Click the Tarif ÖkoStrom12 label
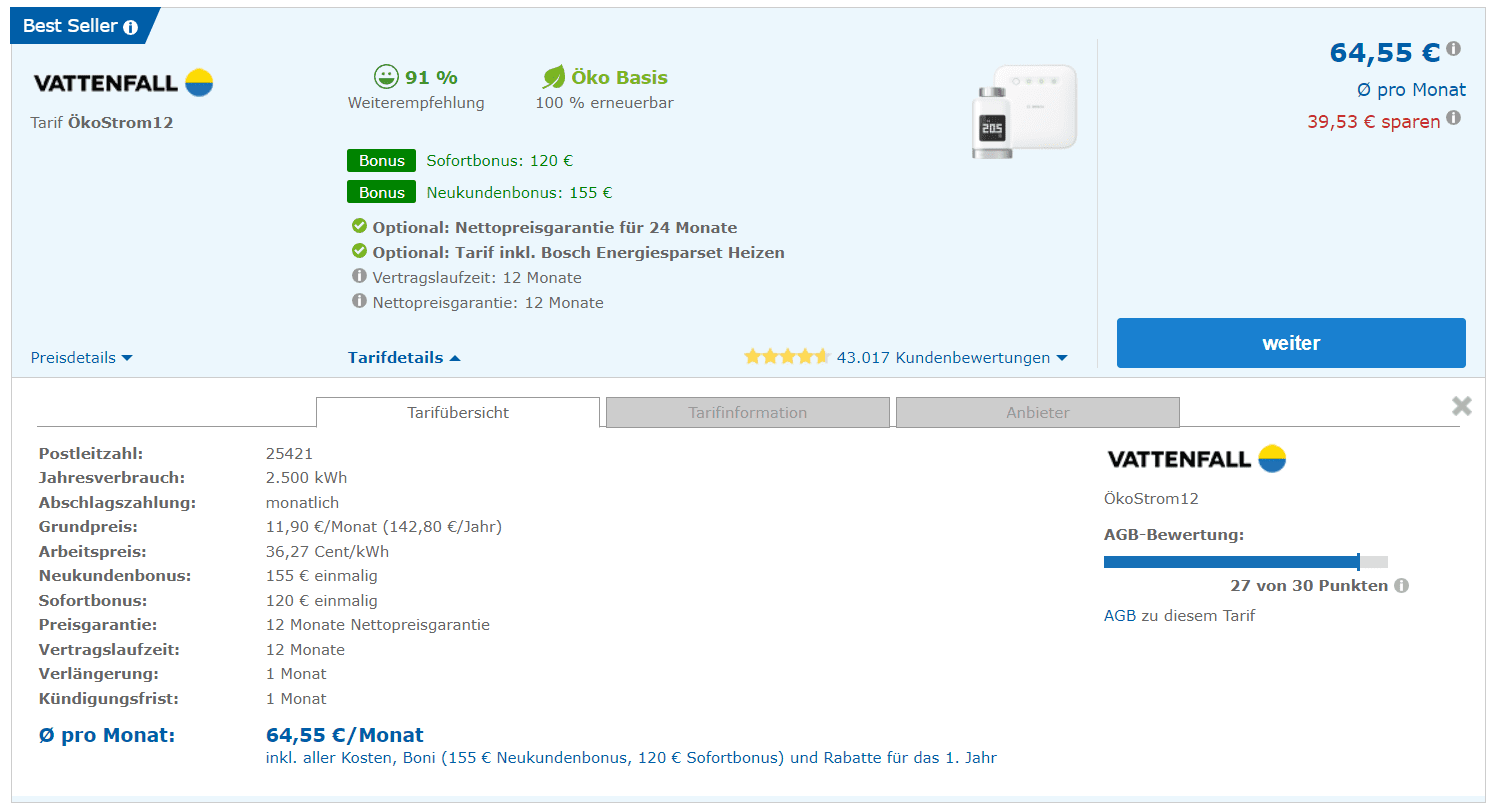This screenshot has height=810, width=1507. click(102, 123)
